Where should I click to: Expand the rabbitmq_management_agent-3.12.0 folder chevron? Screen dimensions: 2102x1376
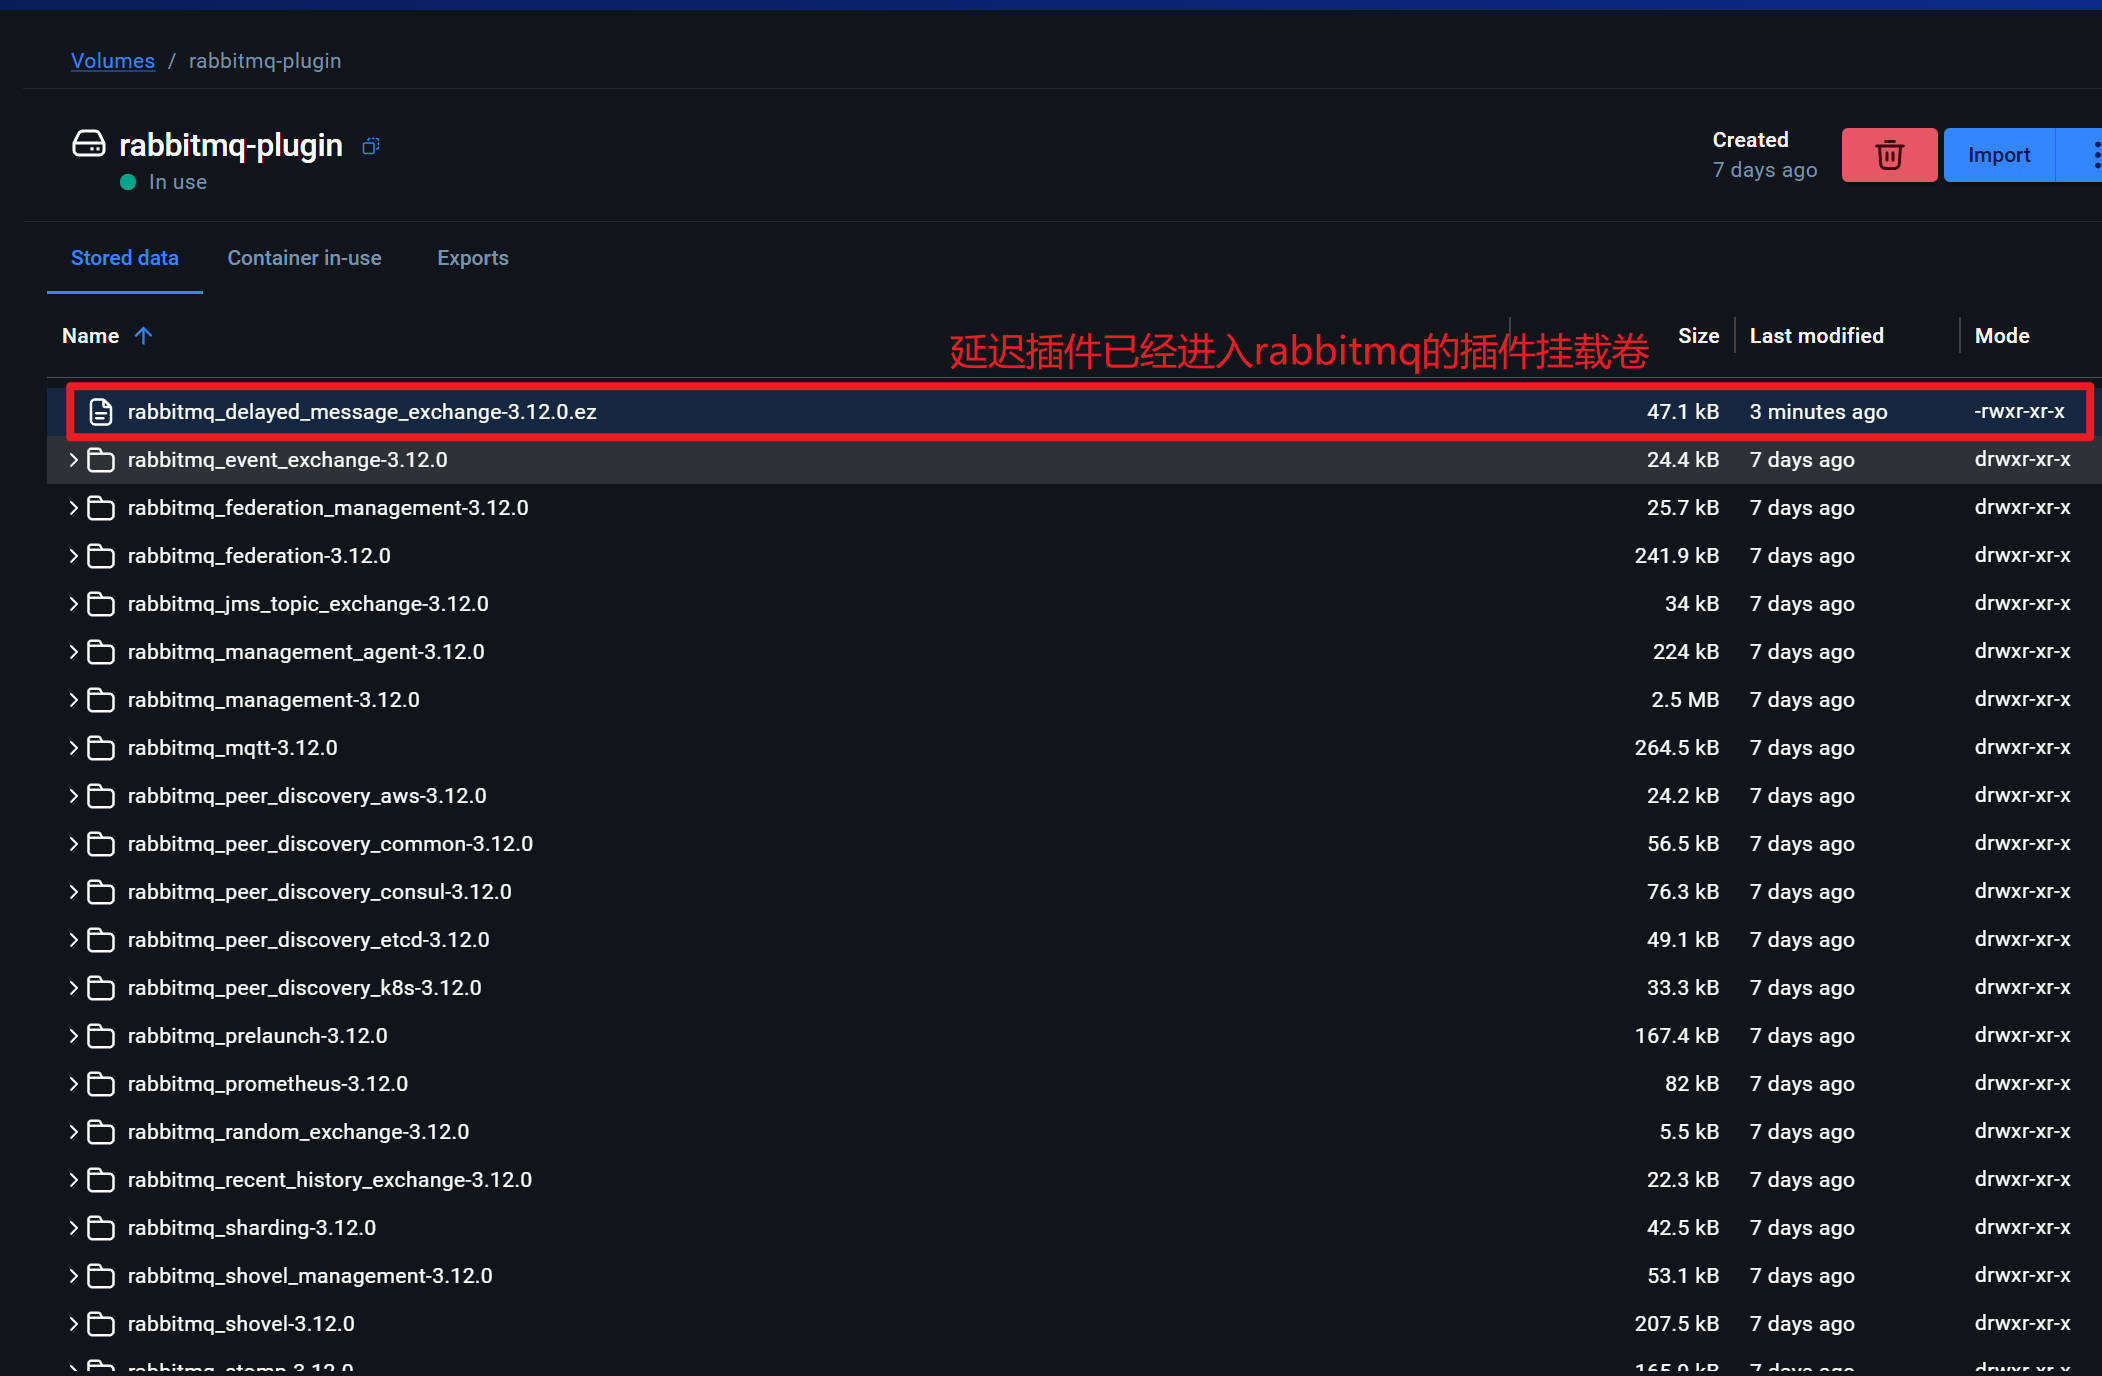coord(73,652)
